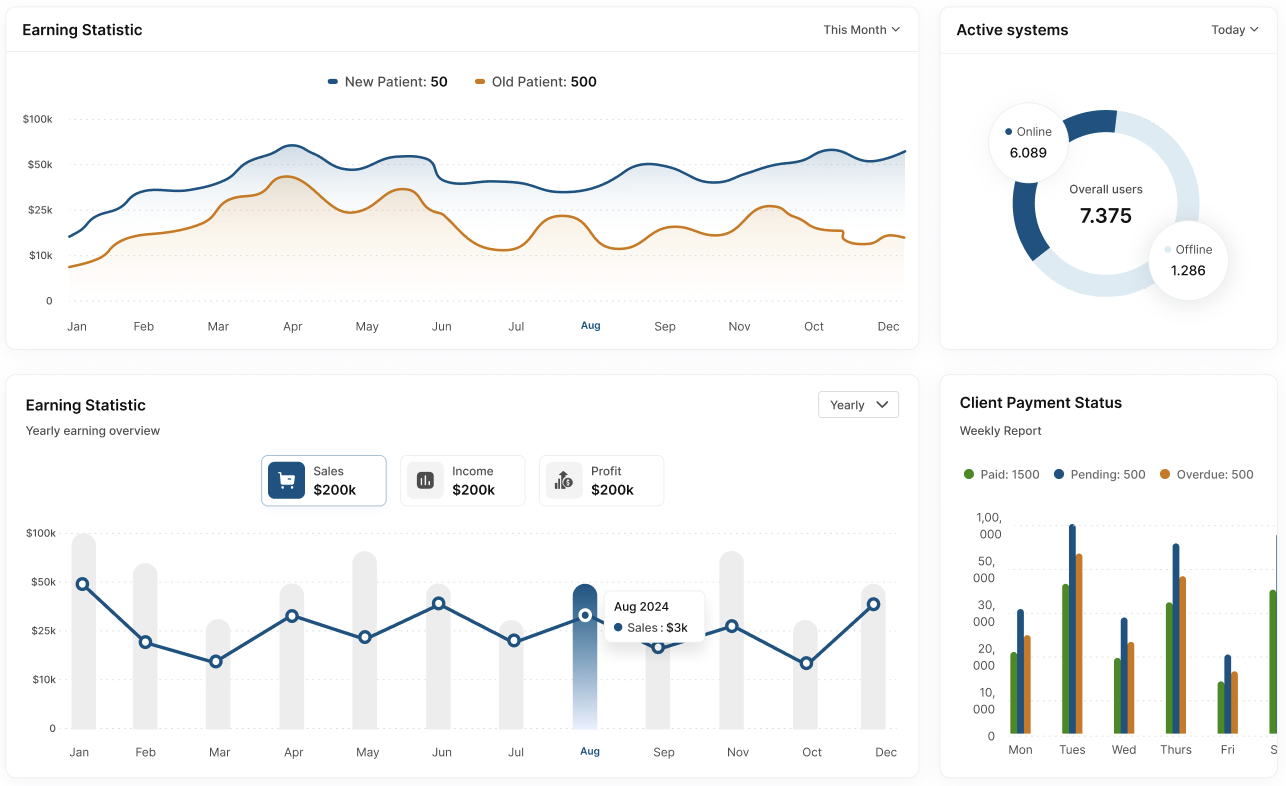Viewport: 1286px width, 786px height.
Task: Click the Overdue orange legend dot
Action: tap(1164, 475)
